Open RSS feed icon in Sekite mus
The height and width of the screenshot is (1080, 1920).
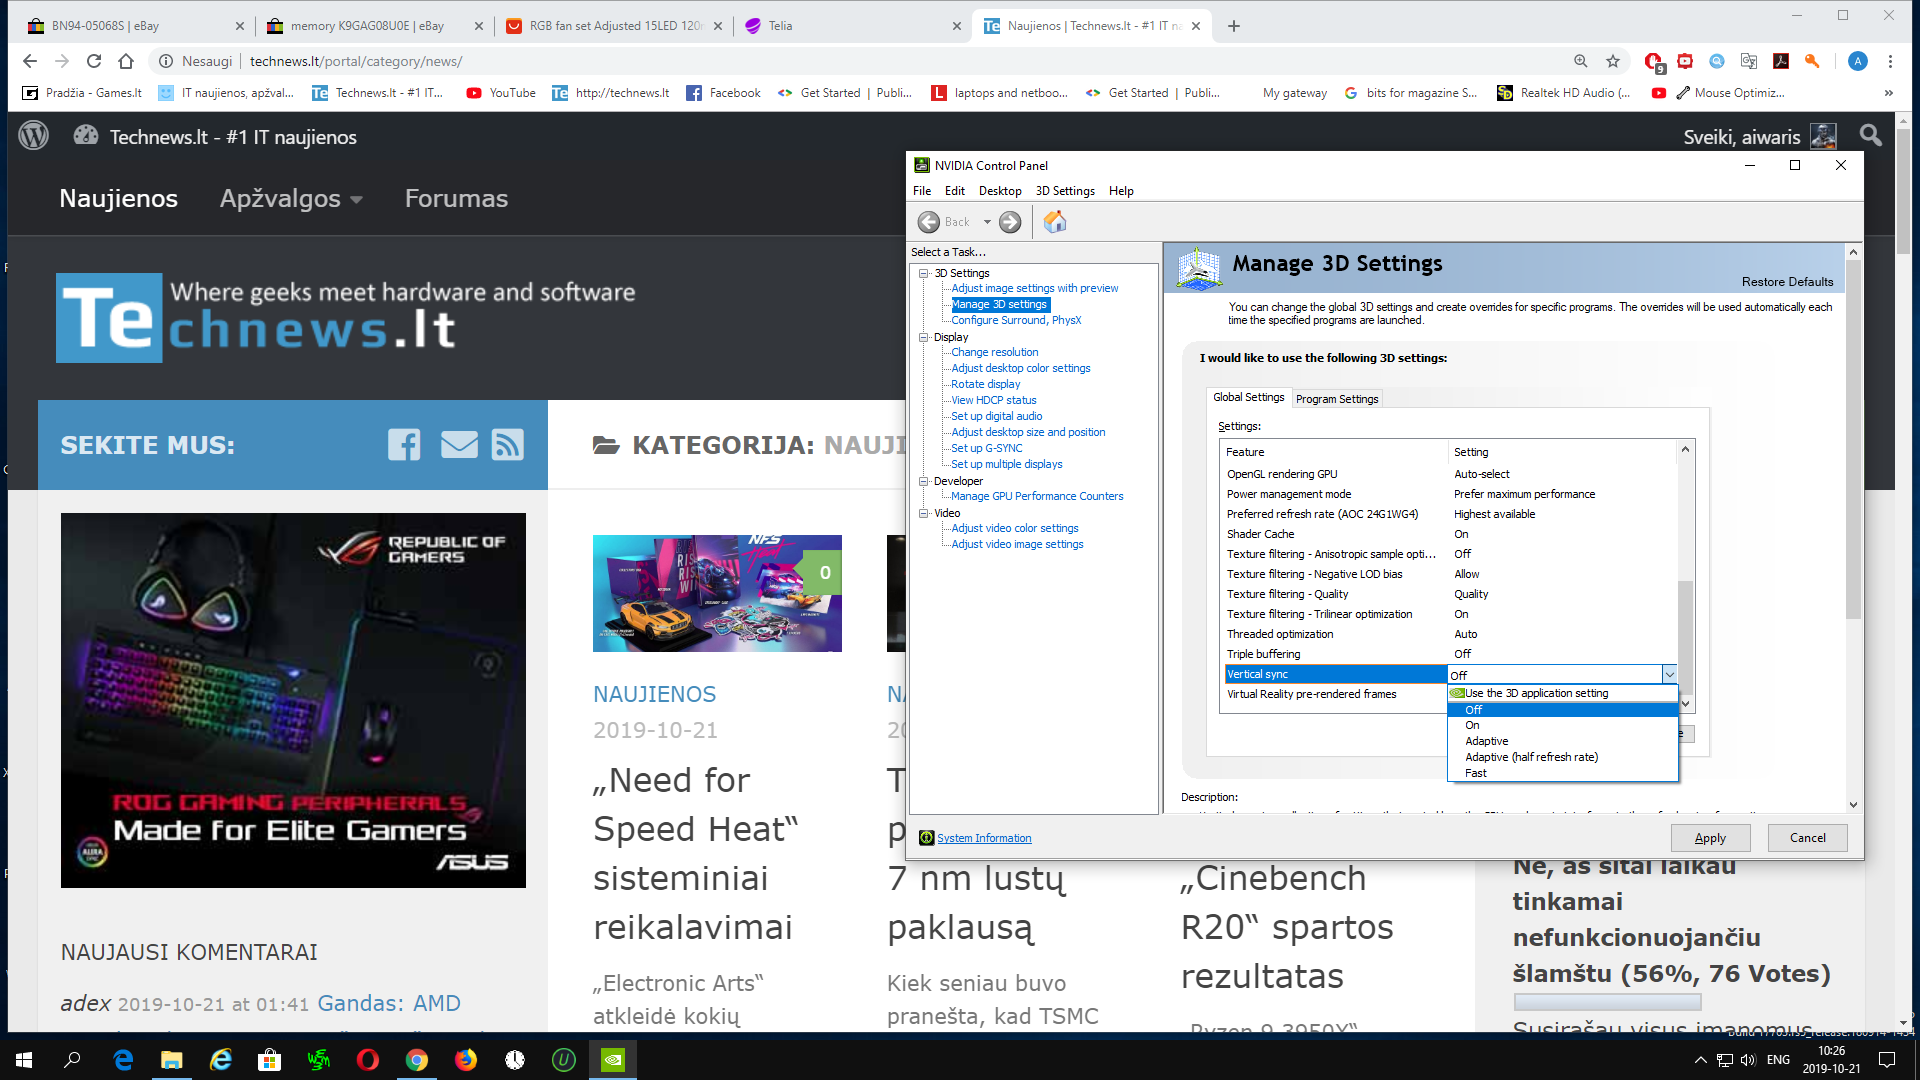click(x=507, y=444)
